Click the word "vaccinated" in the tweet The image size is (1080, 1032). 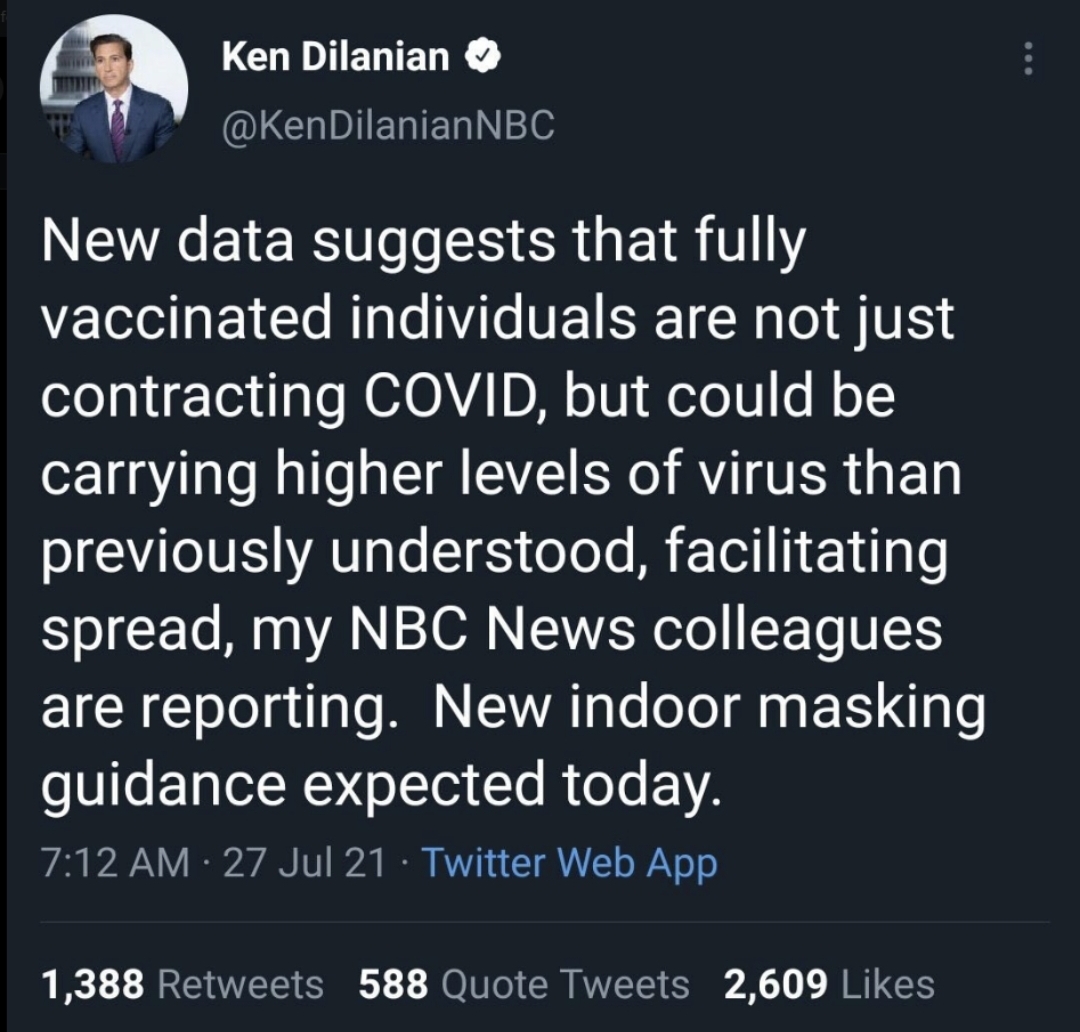(x=197, y=319)
